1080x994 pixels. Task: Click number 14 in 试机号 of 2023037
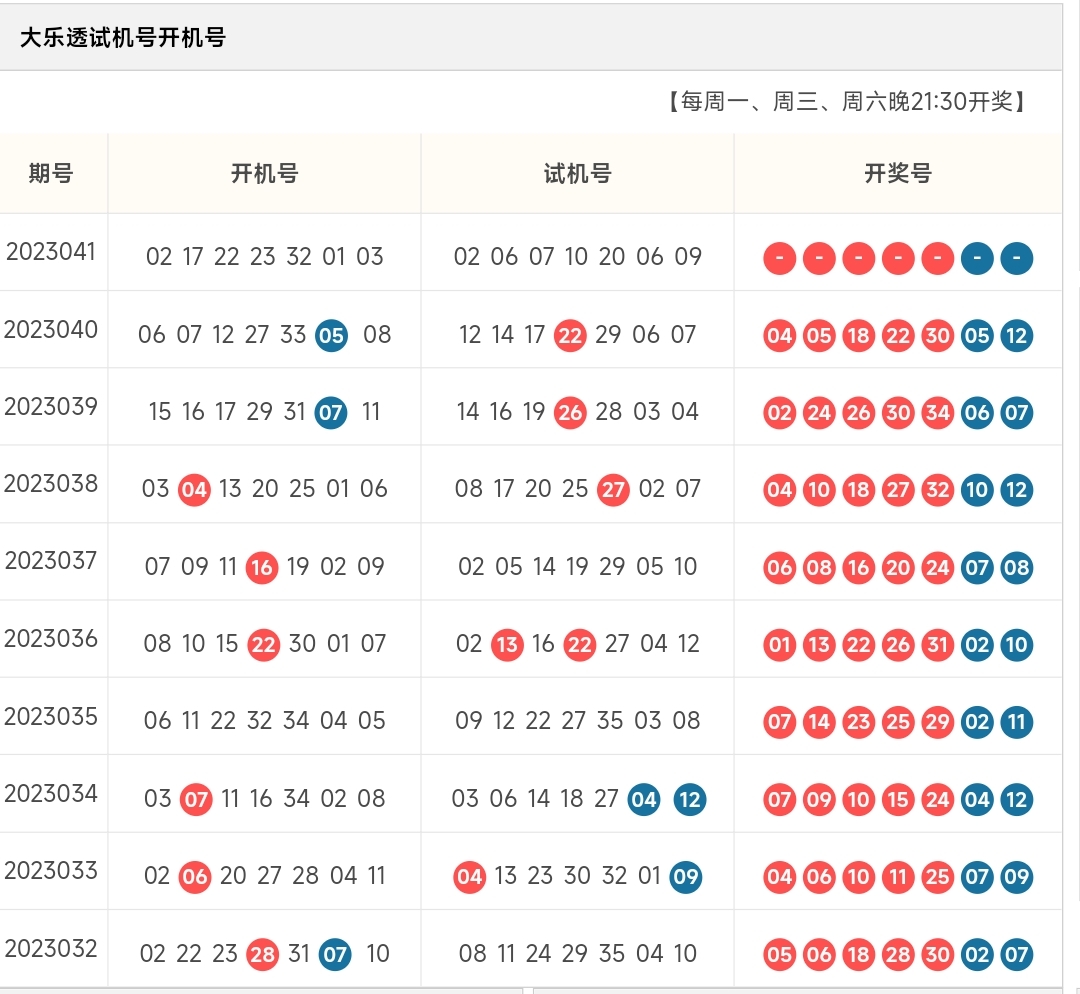[x=544, y=567]
